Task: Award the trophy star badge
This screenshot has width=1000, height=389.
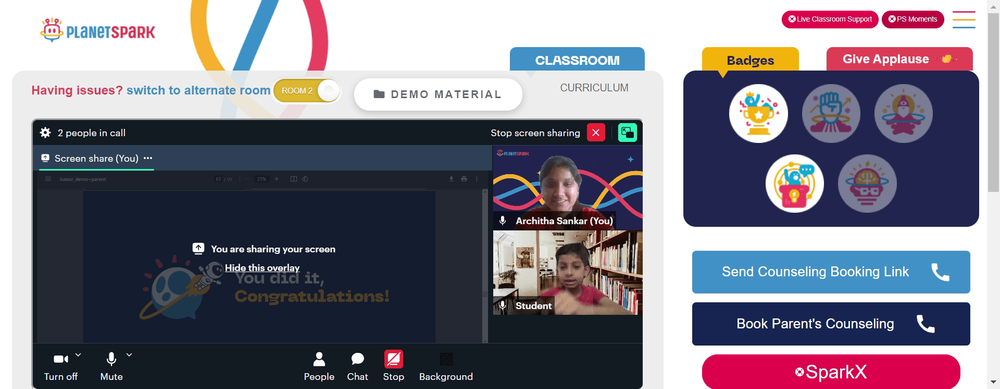Action: [758, 114]
